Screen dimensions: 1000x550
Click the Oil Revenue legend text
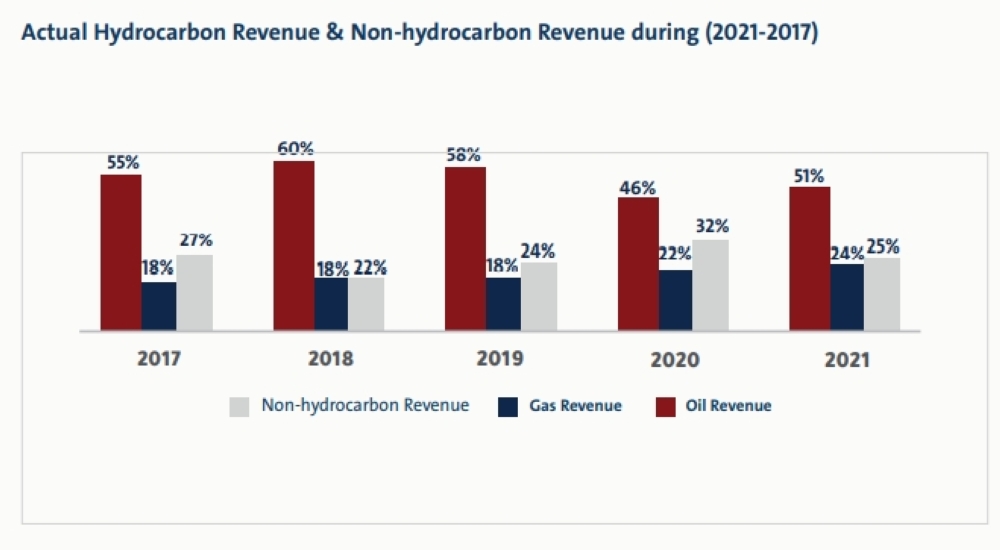coord(728,406)
